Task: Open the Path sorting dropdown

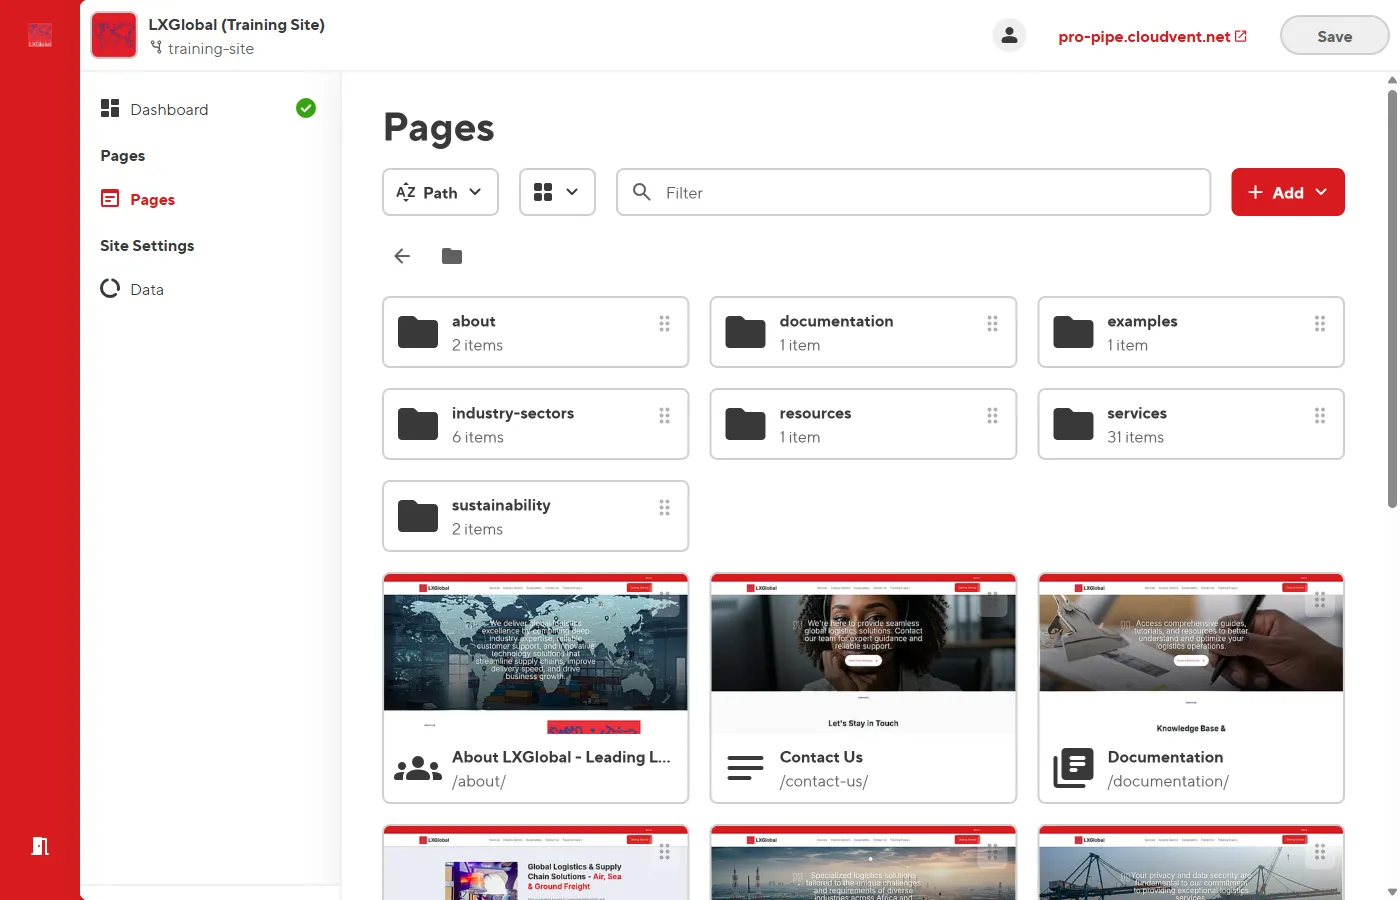Action: [440, 192]
